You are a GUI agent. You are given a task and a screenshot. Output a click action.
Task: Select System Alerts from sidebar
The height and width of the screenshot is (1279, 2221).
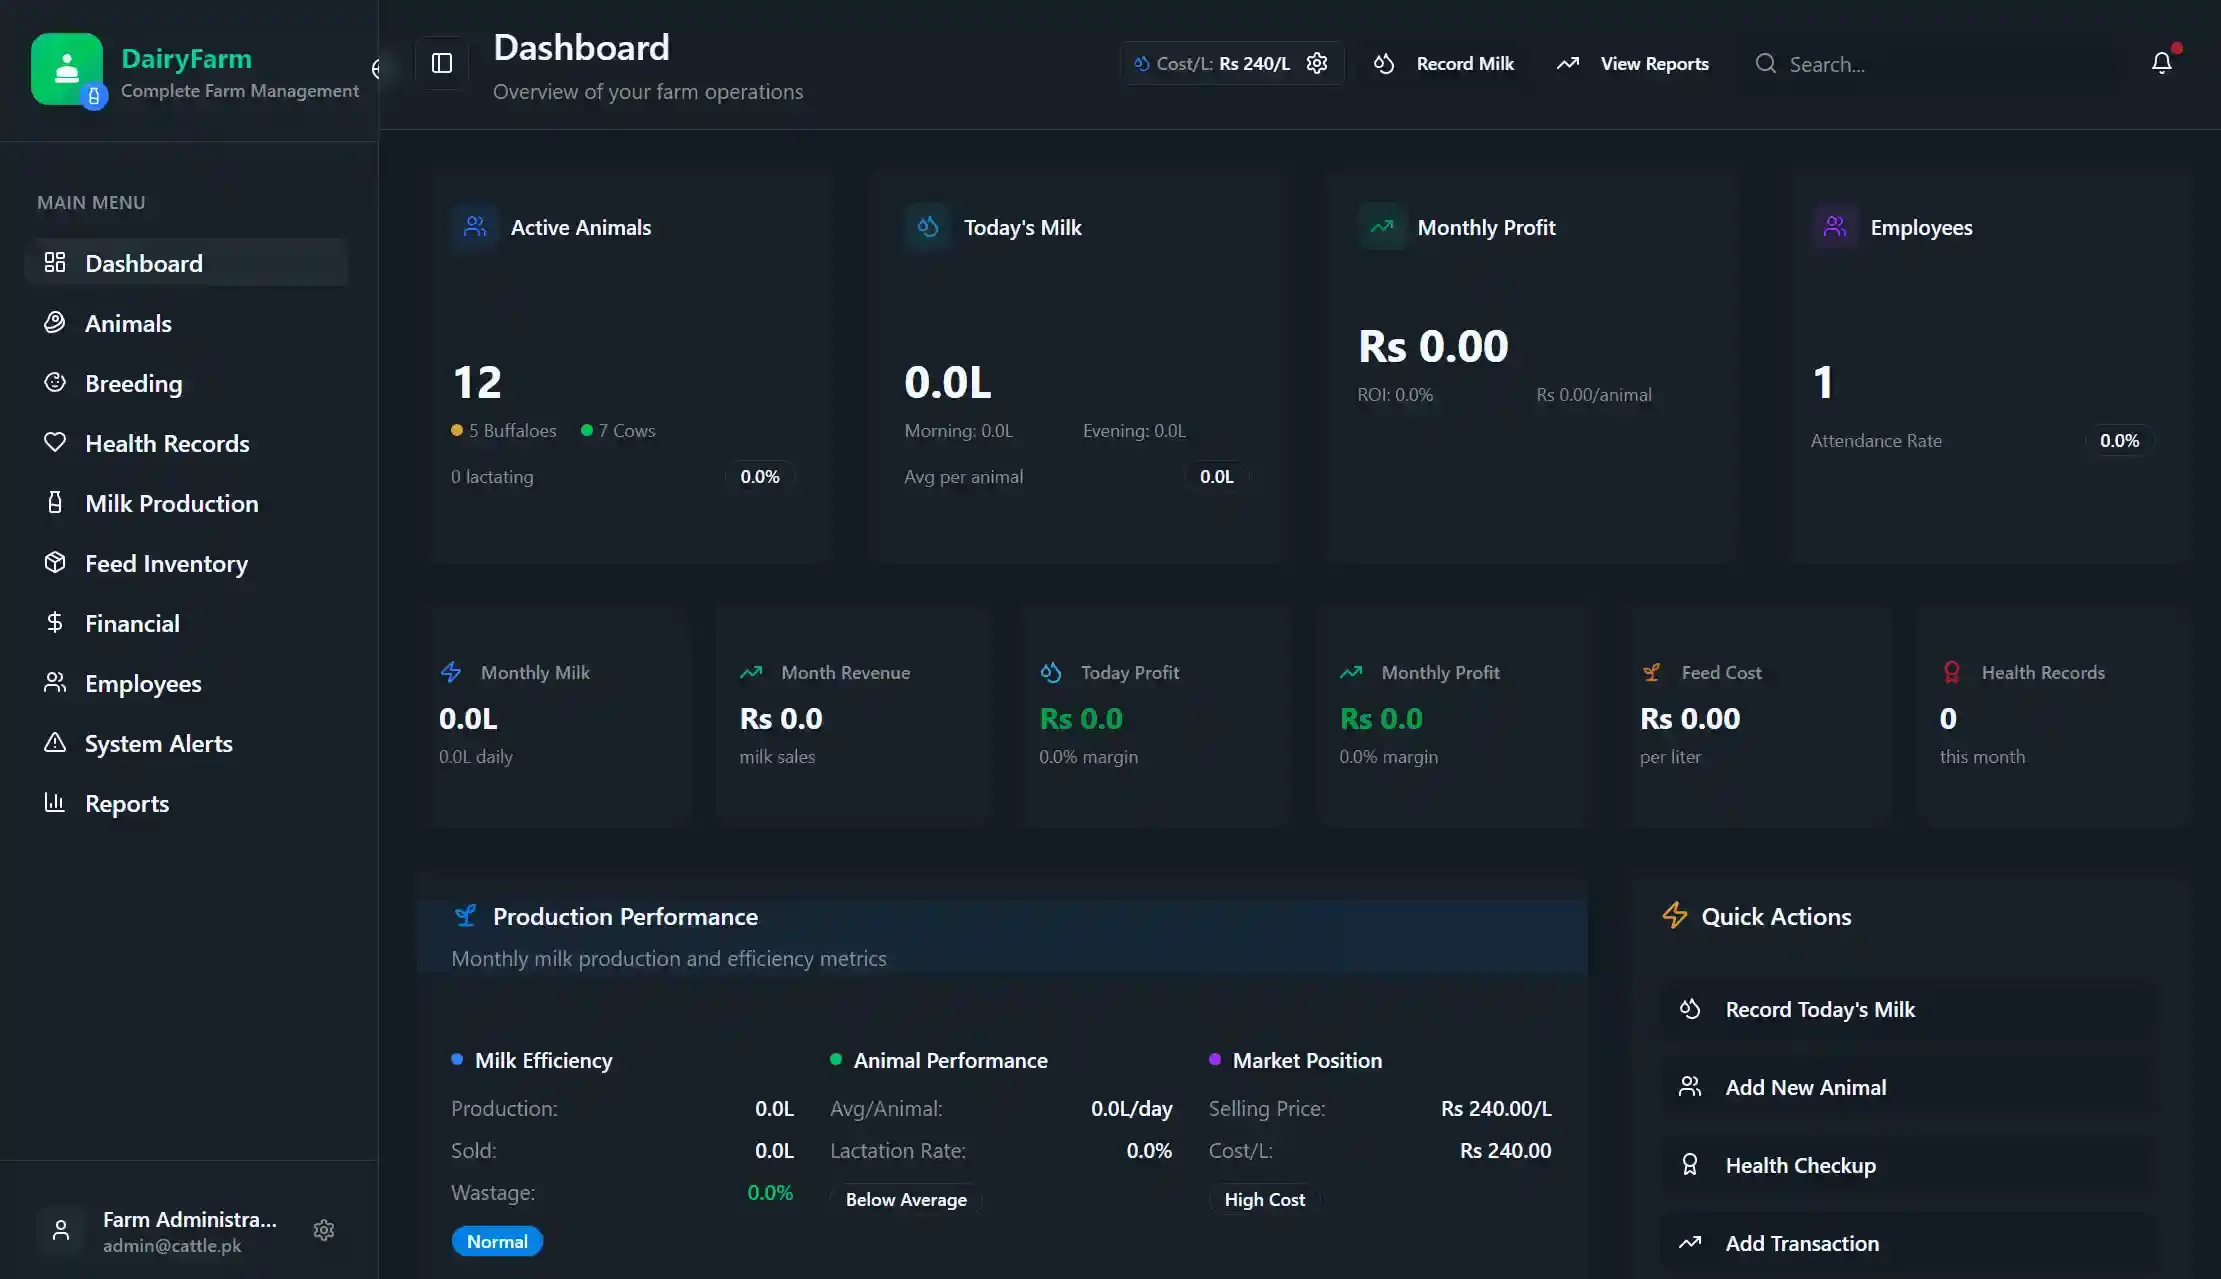pos(158,743)
